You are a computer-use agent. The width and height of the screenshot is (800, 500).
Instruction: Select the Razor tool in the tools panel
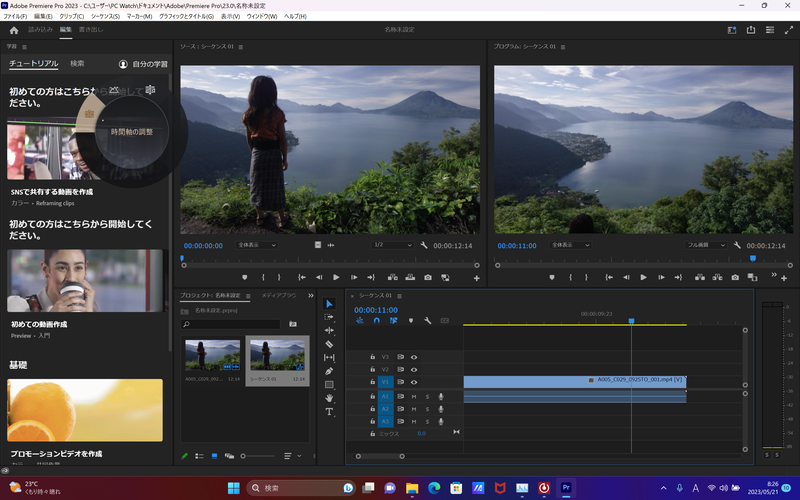tap(329, 344)
